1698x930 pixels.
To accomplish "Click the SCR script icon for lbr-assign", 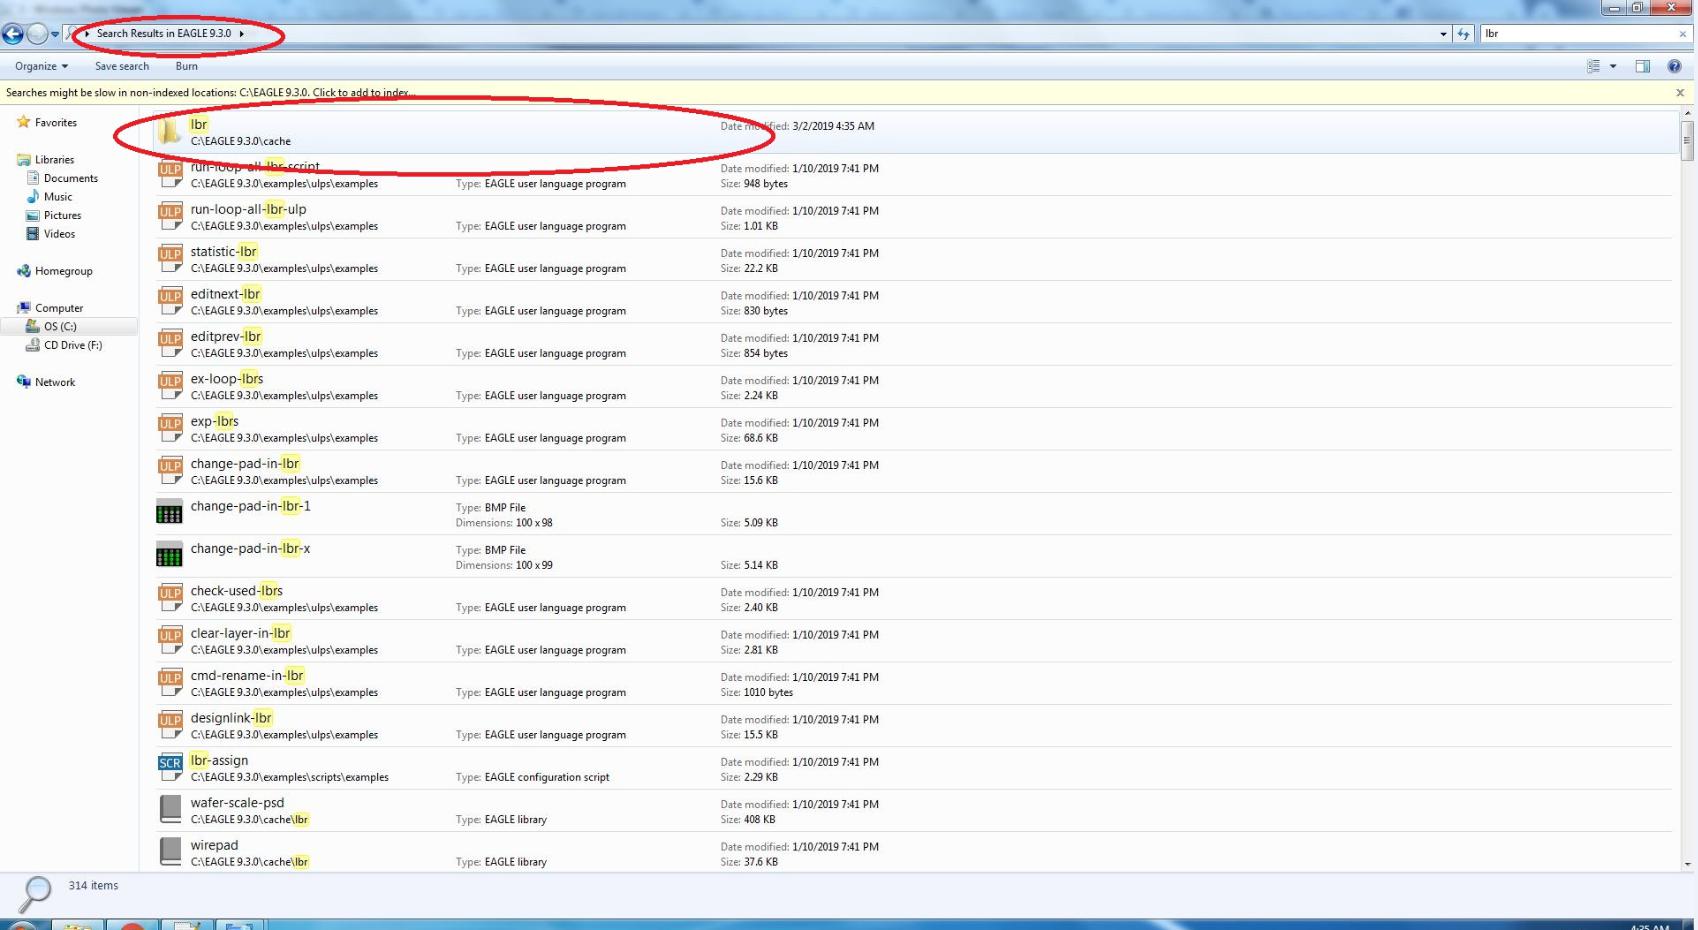I will tap(170, 767).
